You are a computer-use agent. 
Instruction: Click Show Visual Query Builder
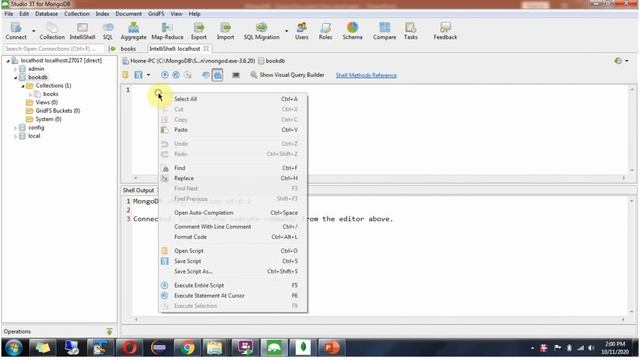[287, 75]
